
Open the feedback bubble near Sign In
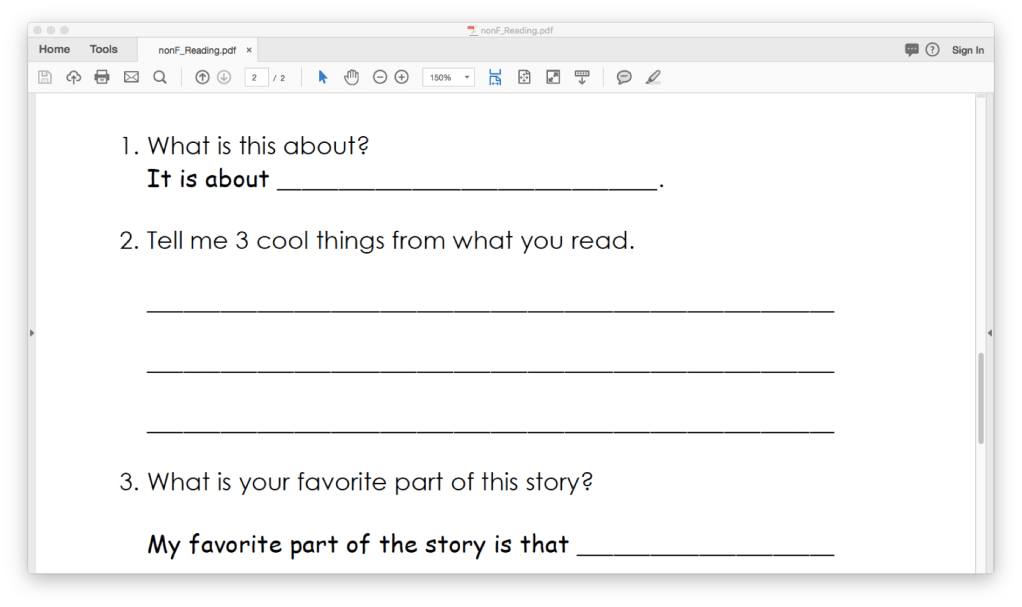(x=912, y=49)
